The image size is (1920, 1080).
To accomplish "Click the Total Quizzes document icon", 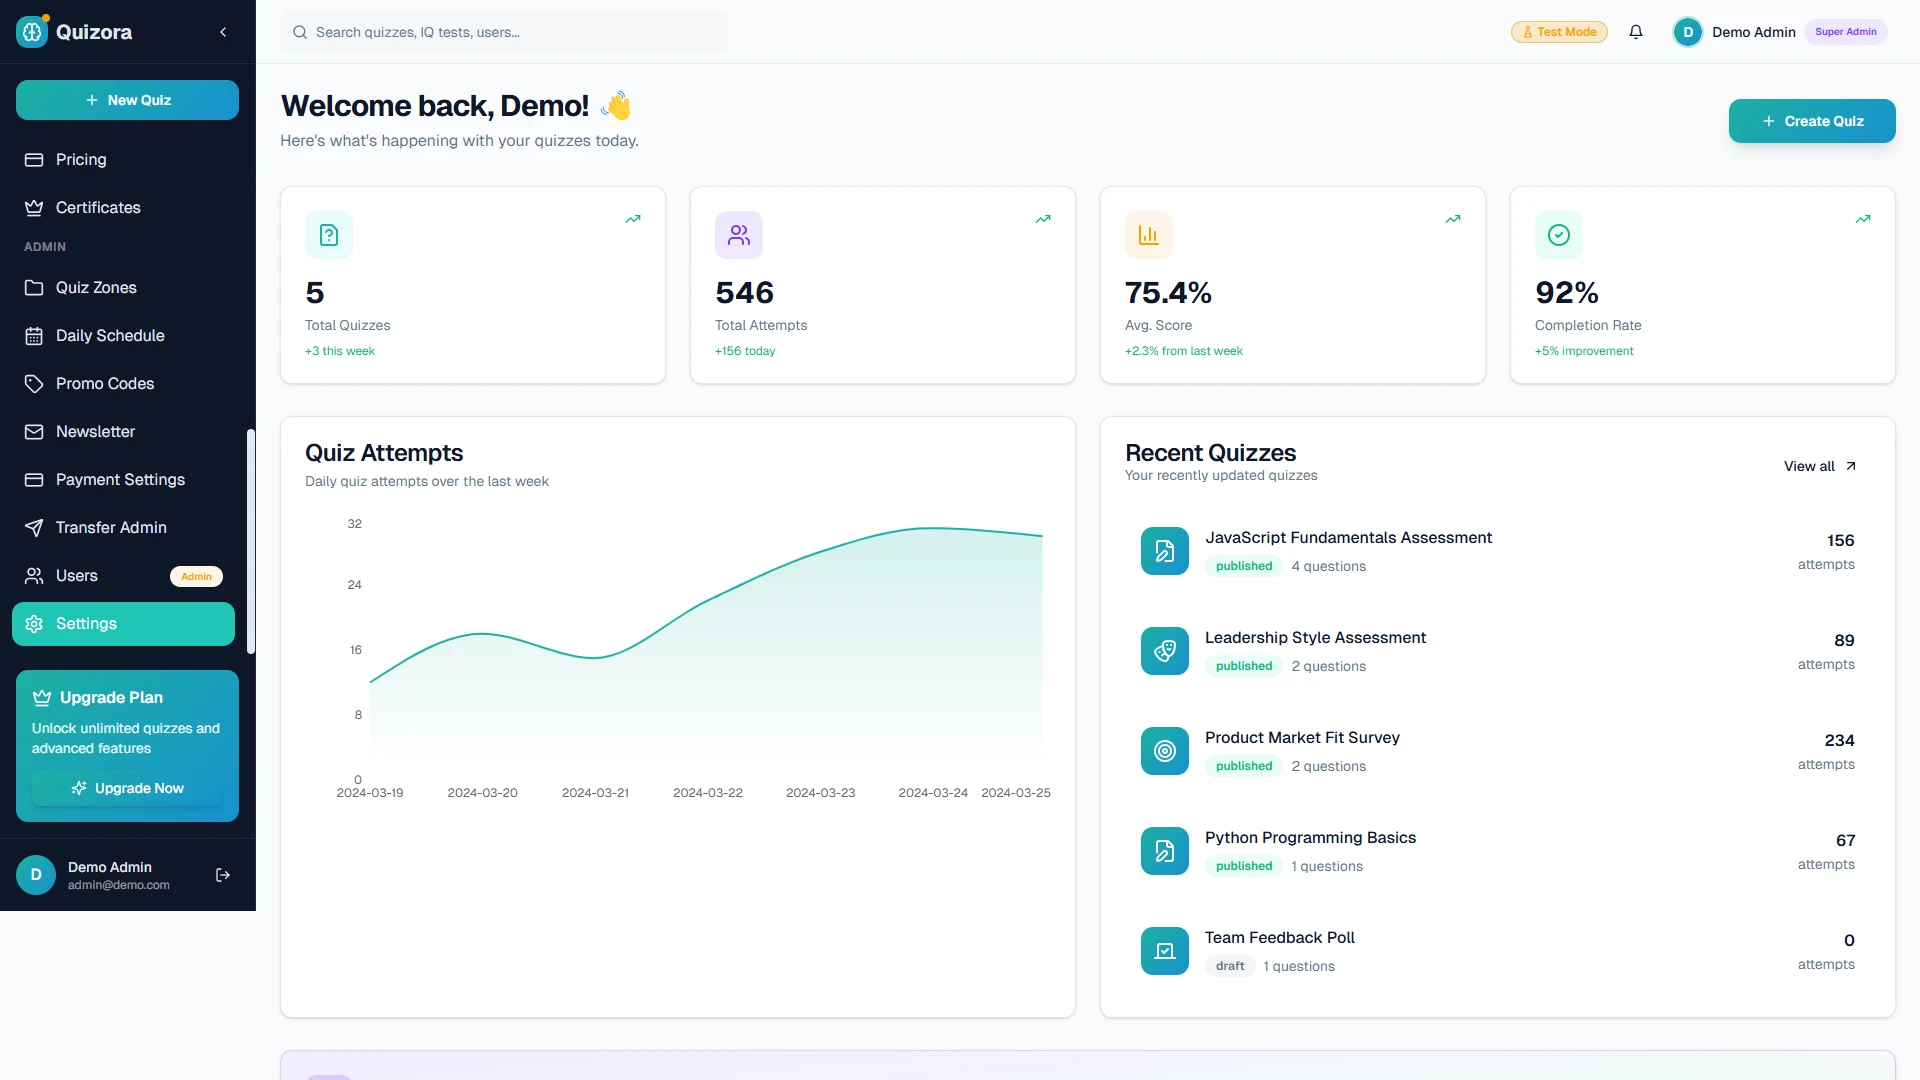I will coord(329,235).
